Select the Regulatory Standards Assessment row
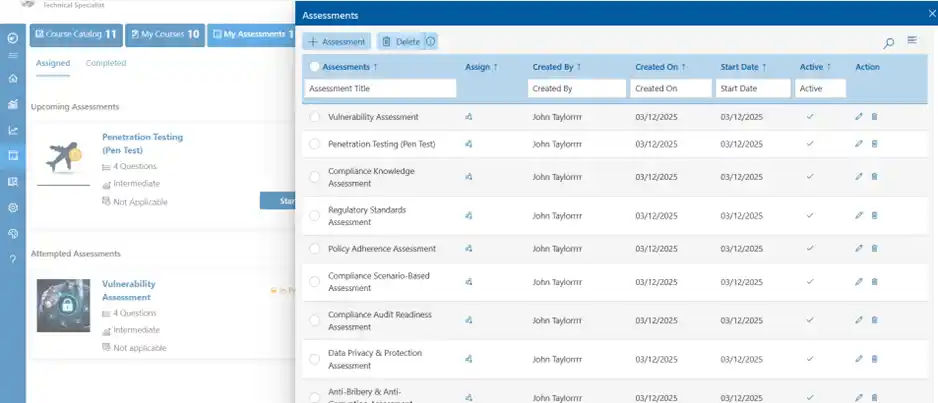This screenshot has height=403, width=938. (314, 216)
